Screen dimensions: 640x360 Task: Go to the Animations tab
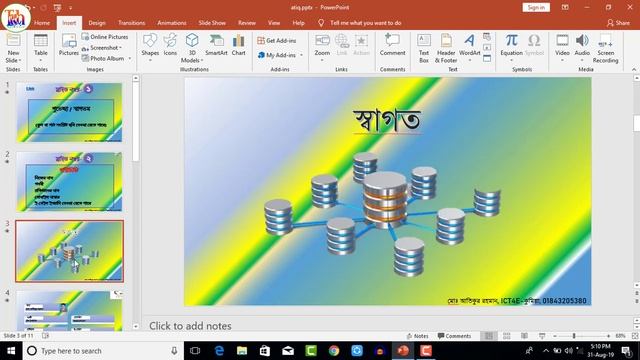(172, 23)
